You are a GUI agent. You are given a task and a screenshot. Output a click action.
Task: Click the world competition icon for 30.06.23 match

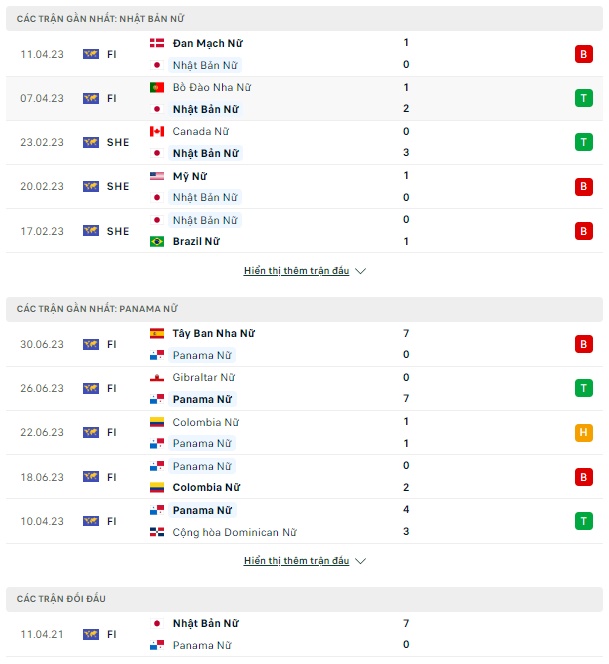click(x=91, y=344)
